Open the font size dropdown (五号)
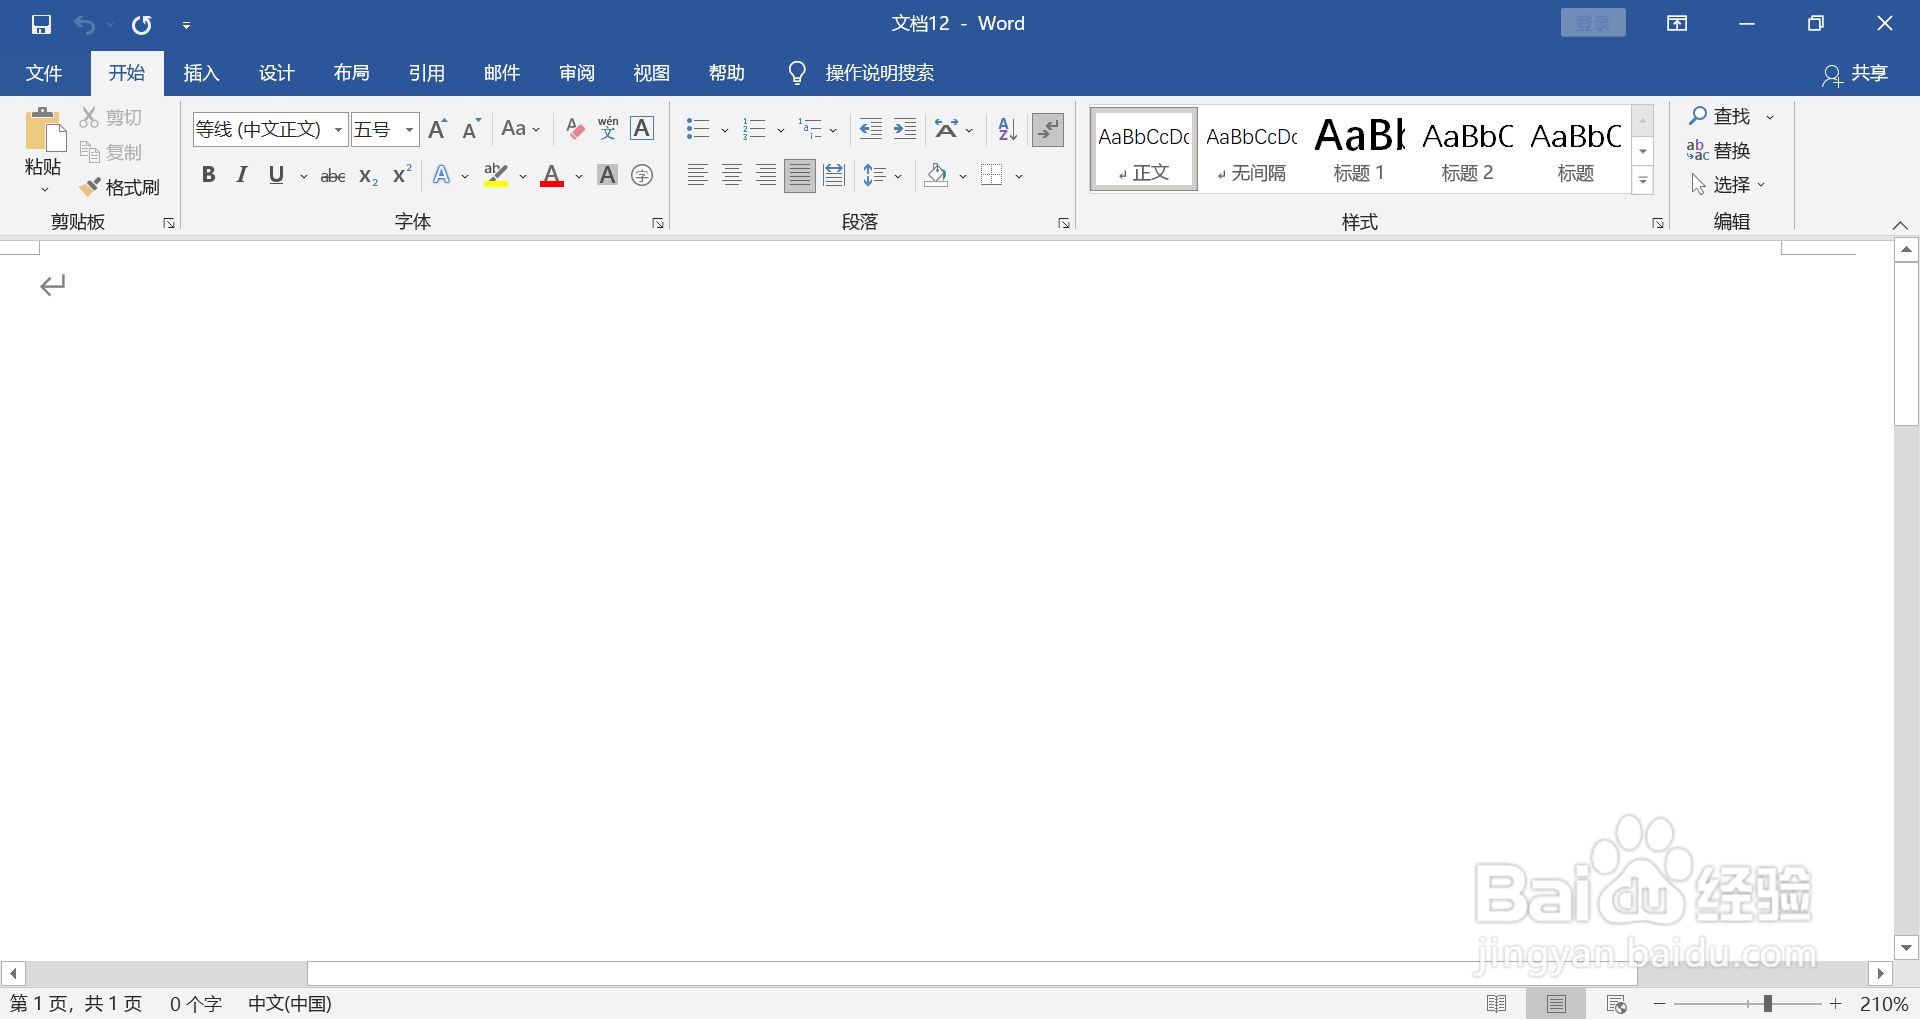The width and height of the screenshot is (1920, 1019). pyautogui.click(x=409, y=129)
